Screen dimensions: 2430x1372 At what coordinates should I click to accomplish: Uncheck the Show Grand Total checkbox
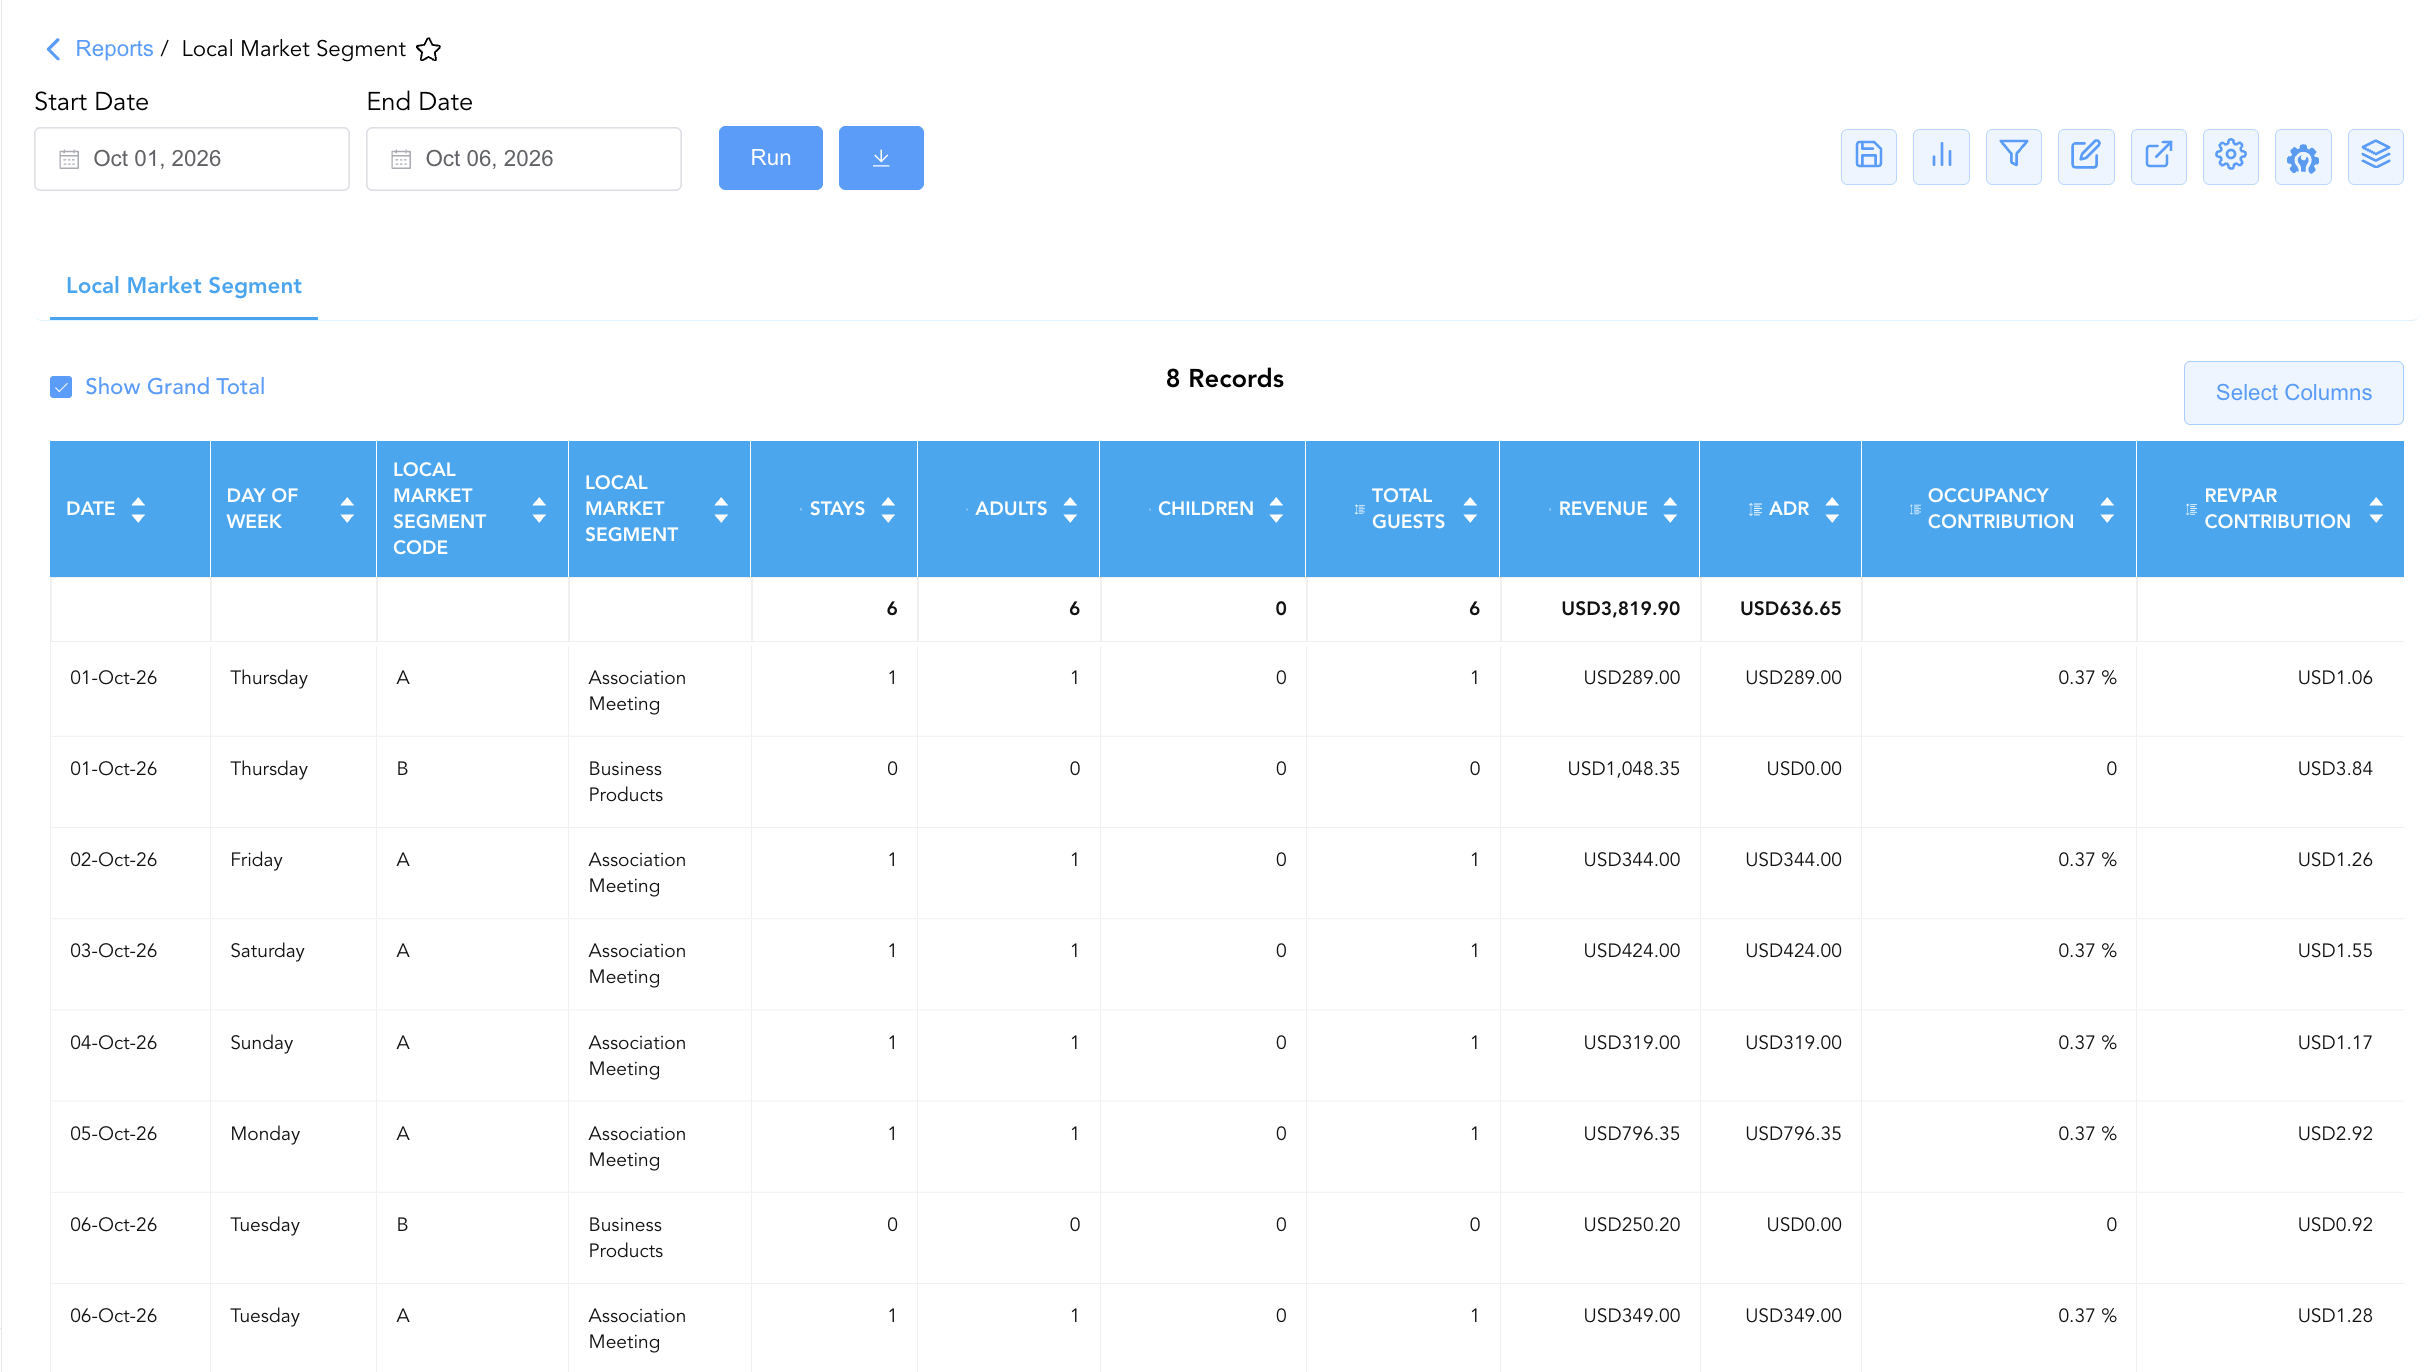tap(61, 387)
